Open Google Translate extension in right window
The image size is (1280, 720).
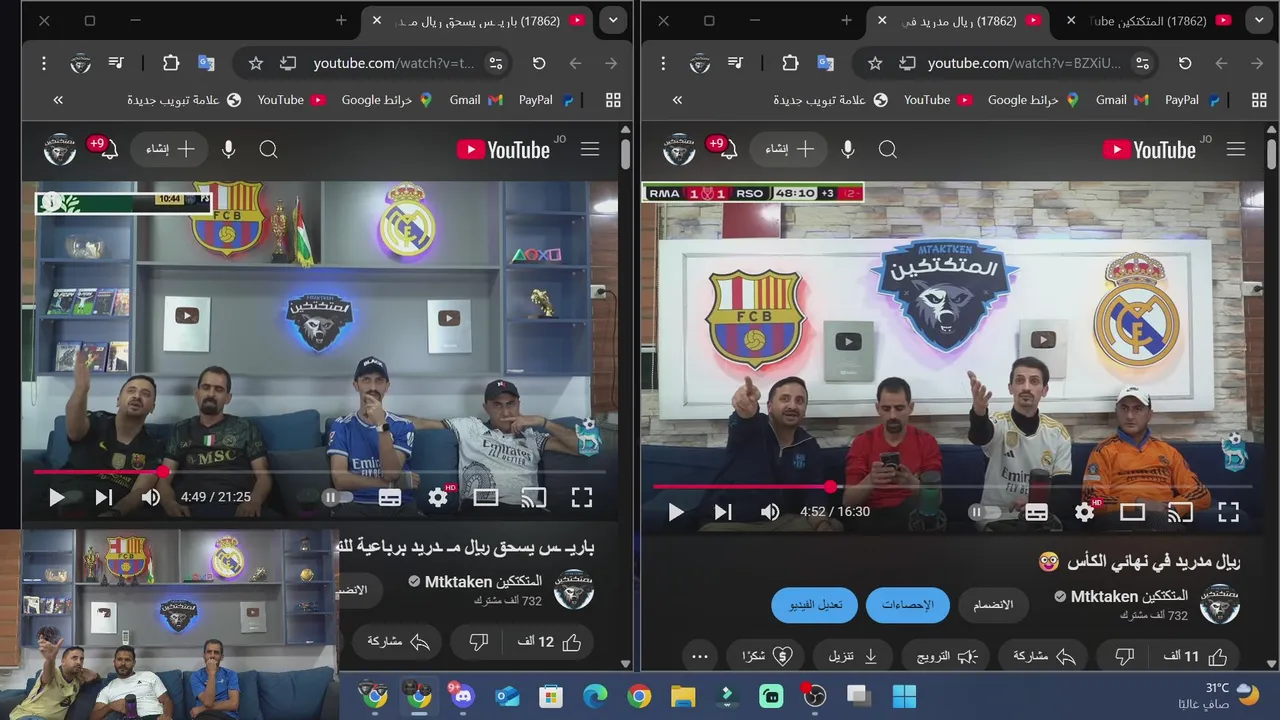click(x=825, y=63)
